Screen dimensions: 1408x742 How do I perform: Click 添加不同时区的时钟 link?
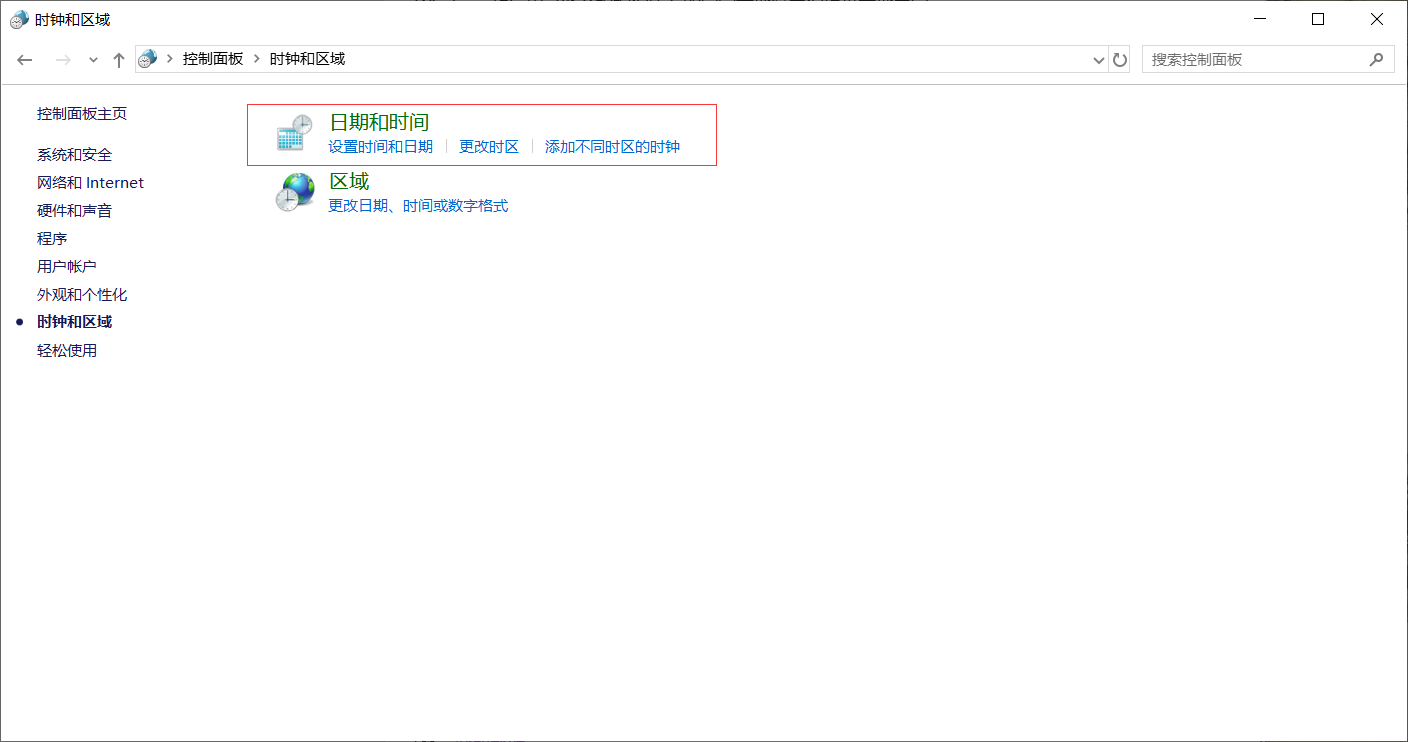(612, 147)
